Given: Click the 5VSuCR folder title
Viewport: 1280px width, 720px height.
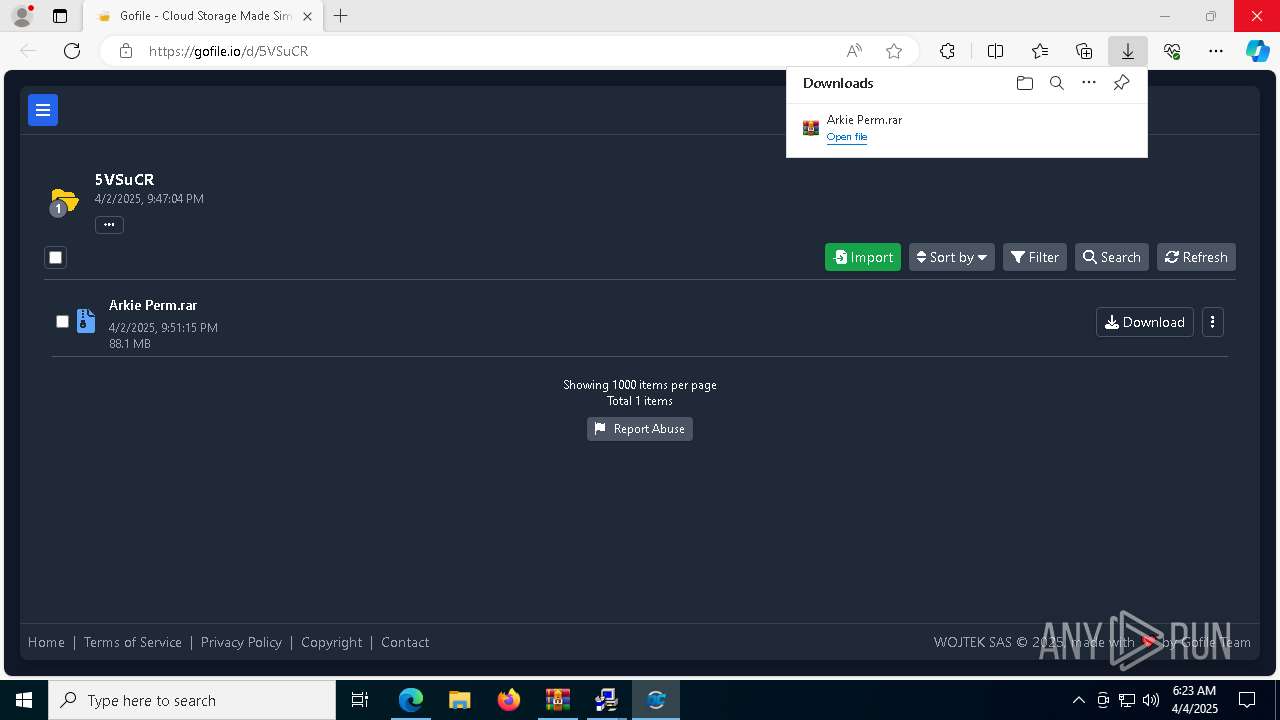Looking at the screenshot, I should click(x=124, y=180).
